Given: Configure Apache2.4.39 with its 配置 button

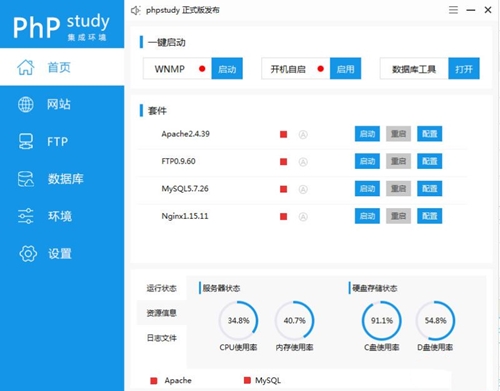Looking at the screenshot, I should pos(430,134).
